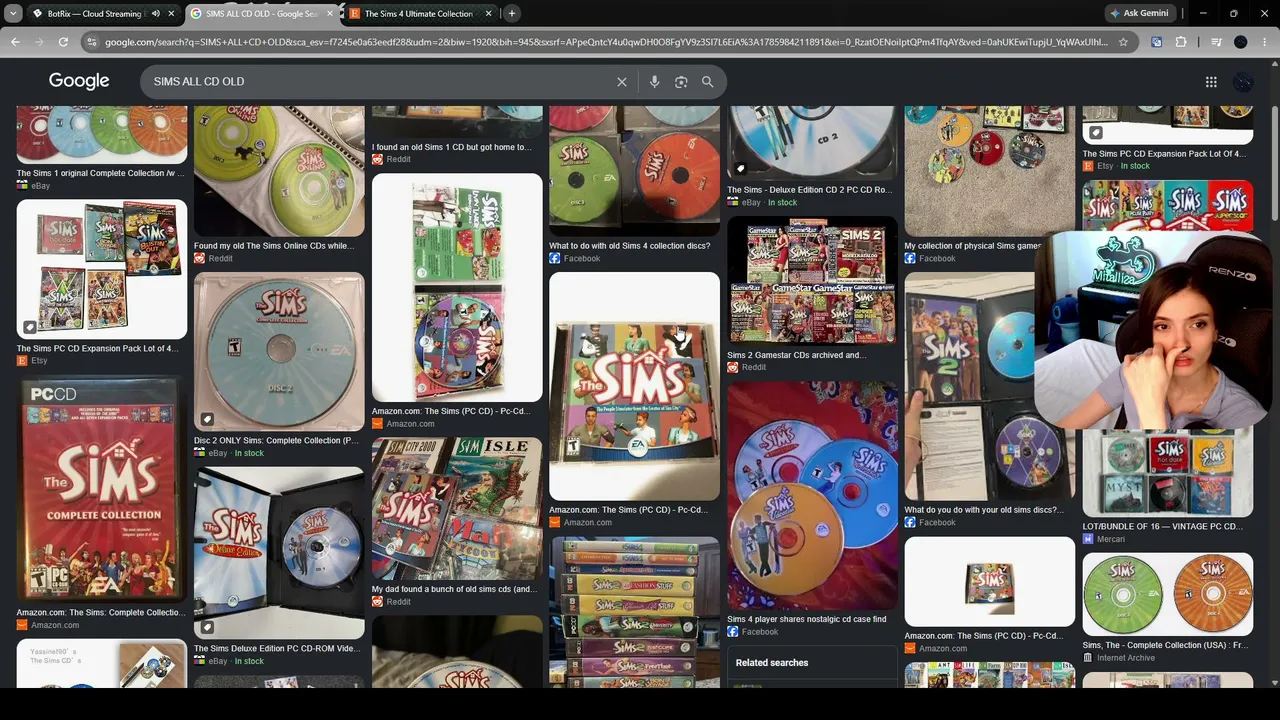The height and width of the screenshot is (720, 1280).
Task: Open 'What do you do with your old sims discs?' link
Action: point(983,510)
